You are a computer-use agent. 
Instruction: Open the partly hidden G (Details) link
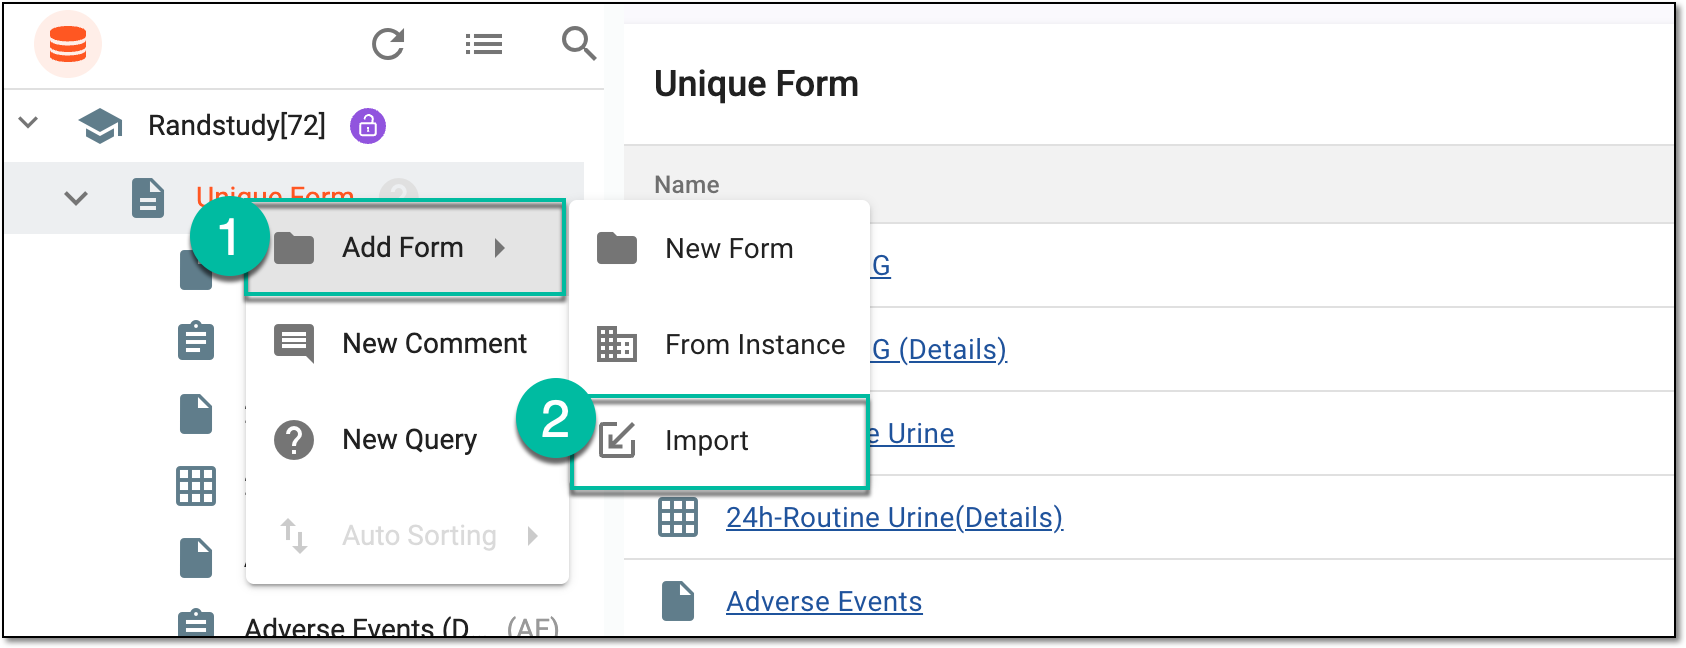pyautogui.click(x=940, y=349)
